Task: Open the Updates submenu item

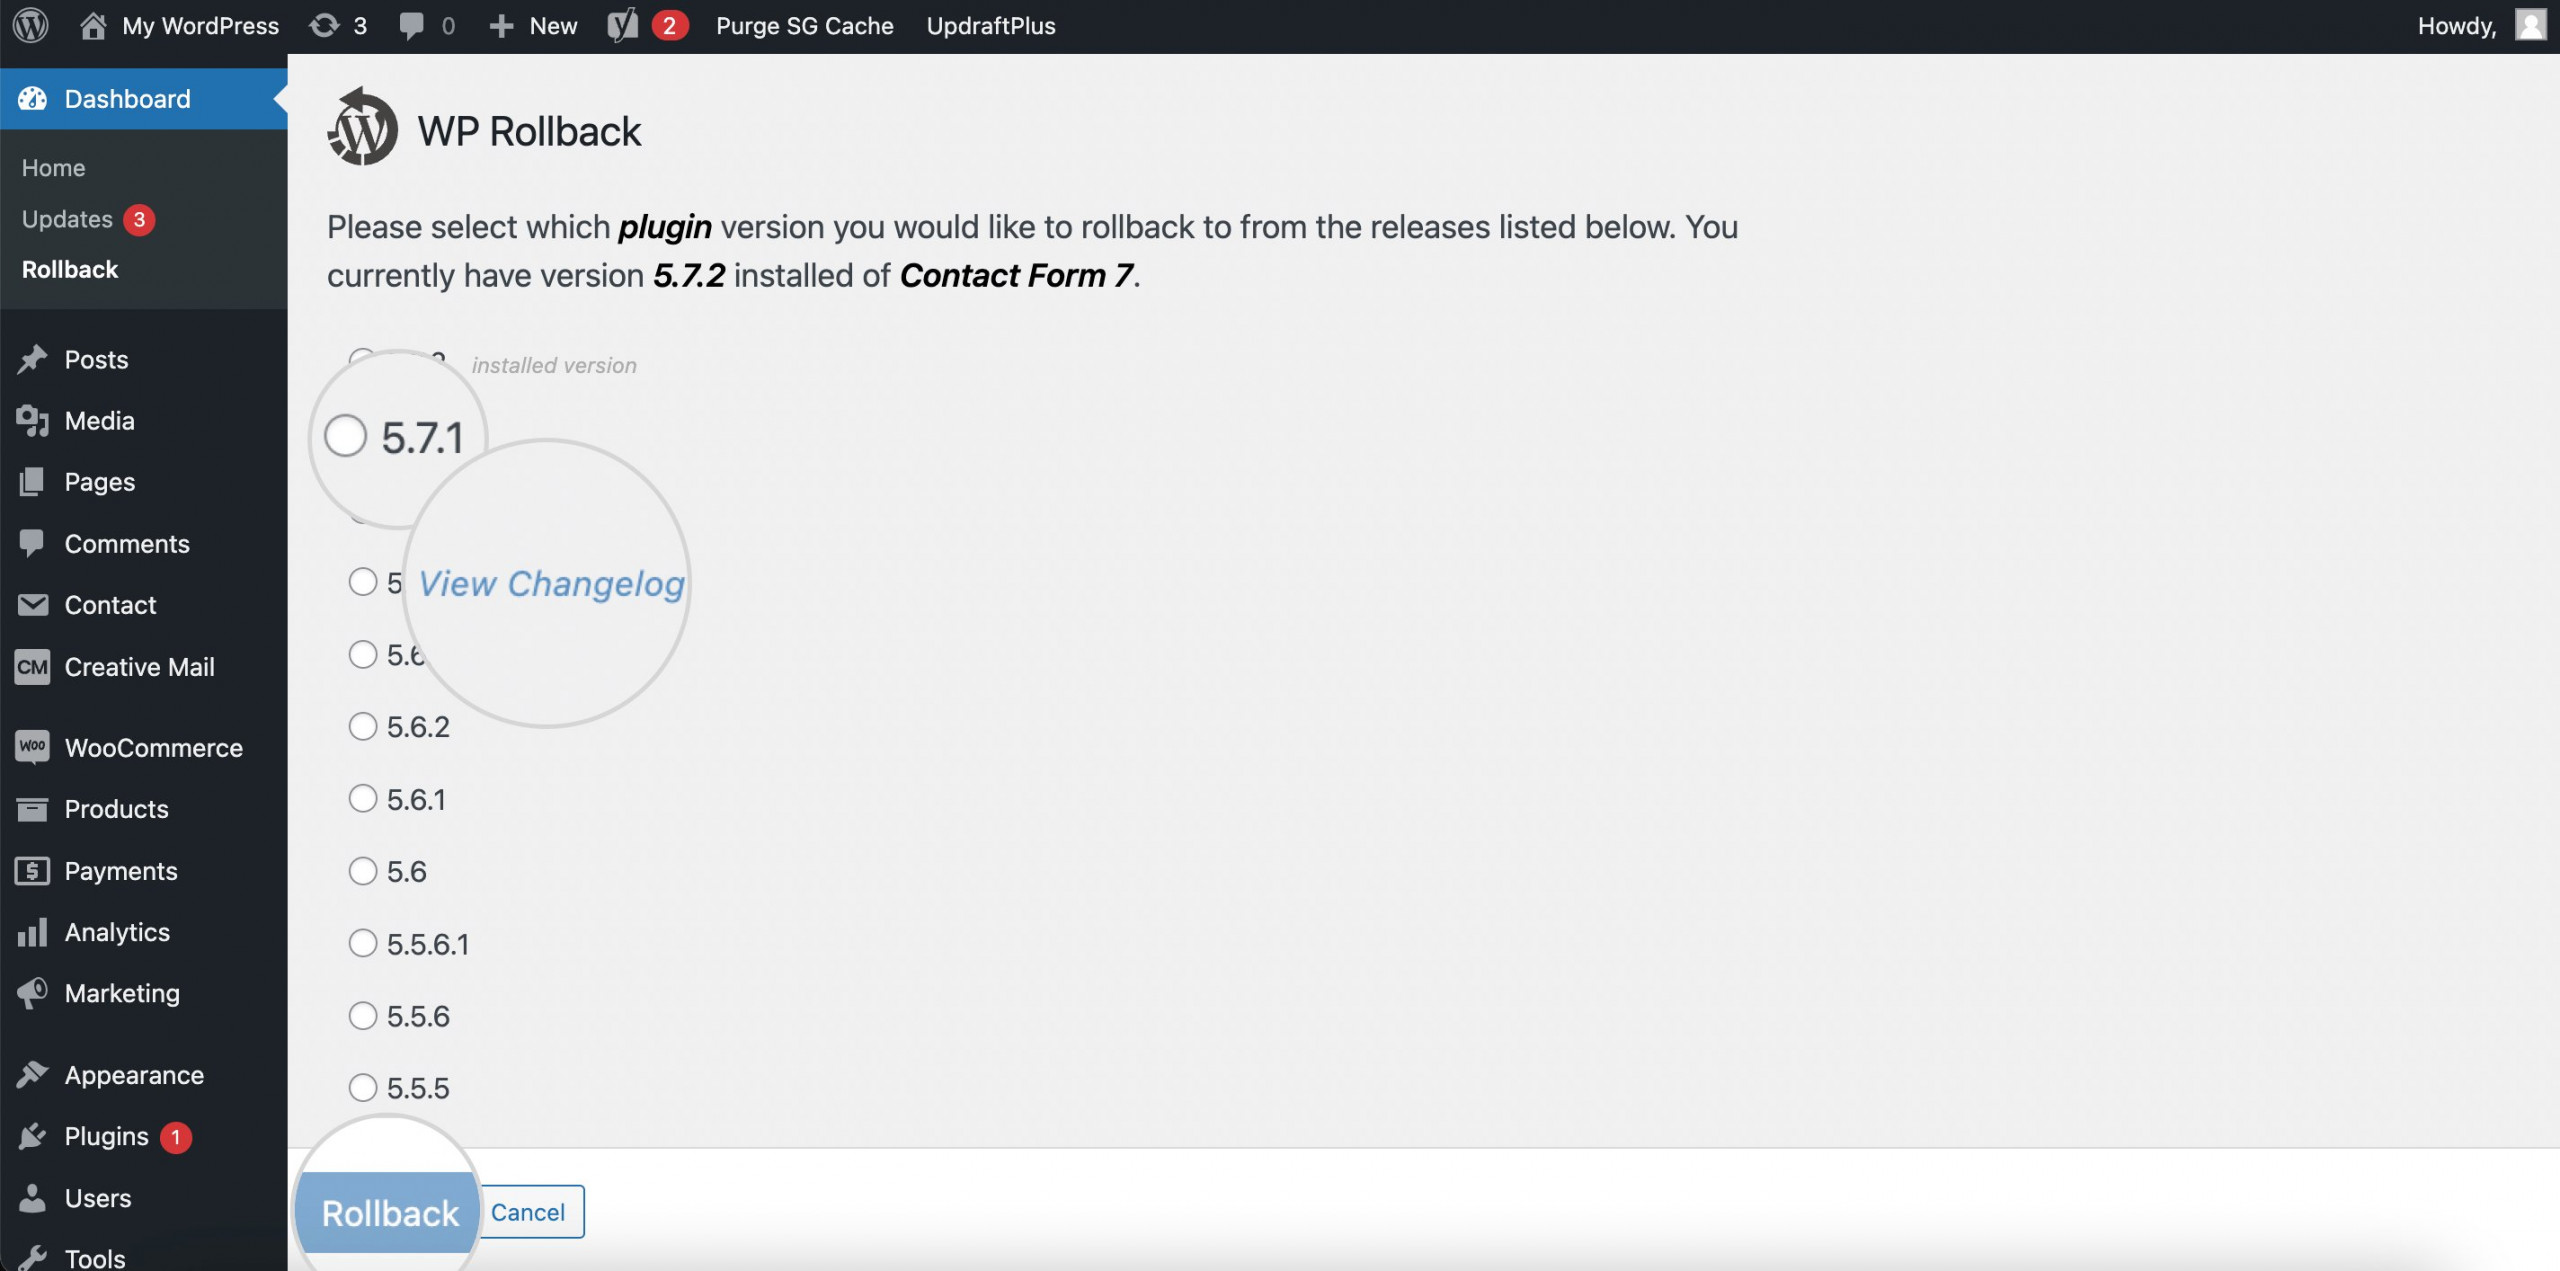Action: [67, 219]
